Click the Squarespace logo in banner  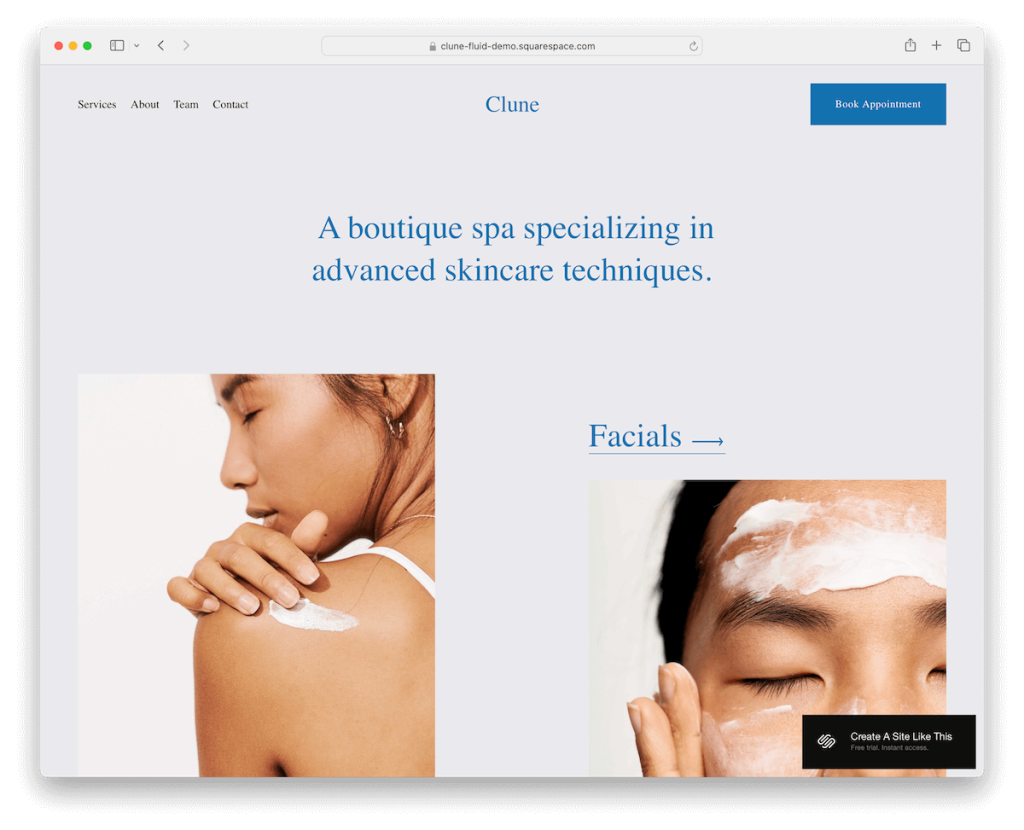pyautogui.click(x=826, y=741)
